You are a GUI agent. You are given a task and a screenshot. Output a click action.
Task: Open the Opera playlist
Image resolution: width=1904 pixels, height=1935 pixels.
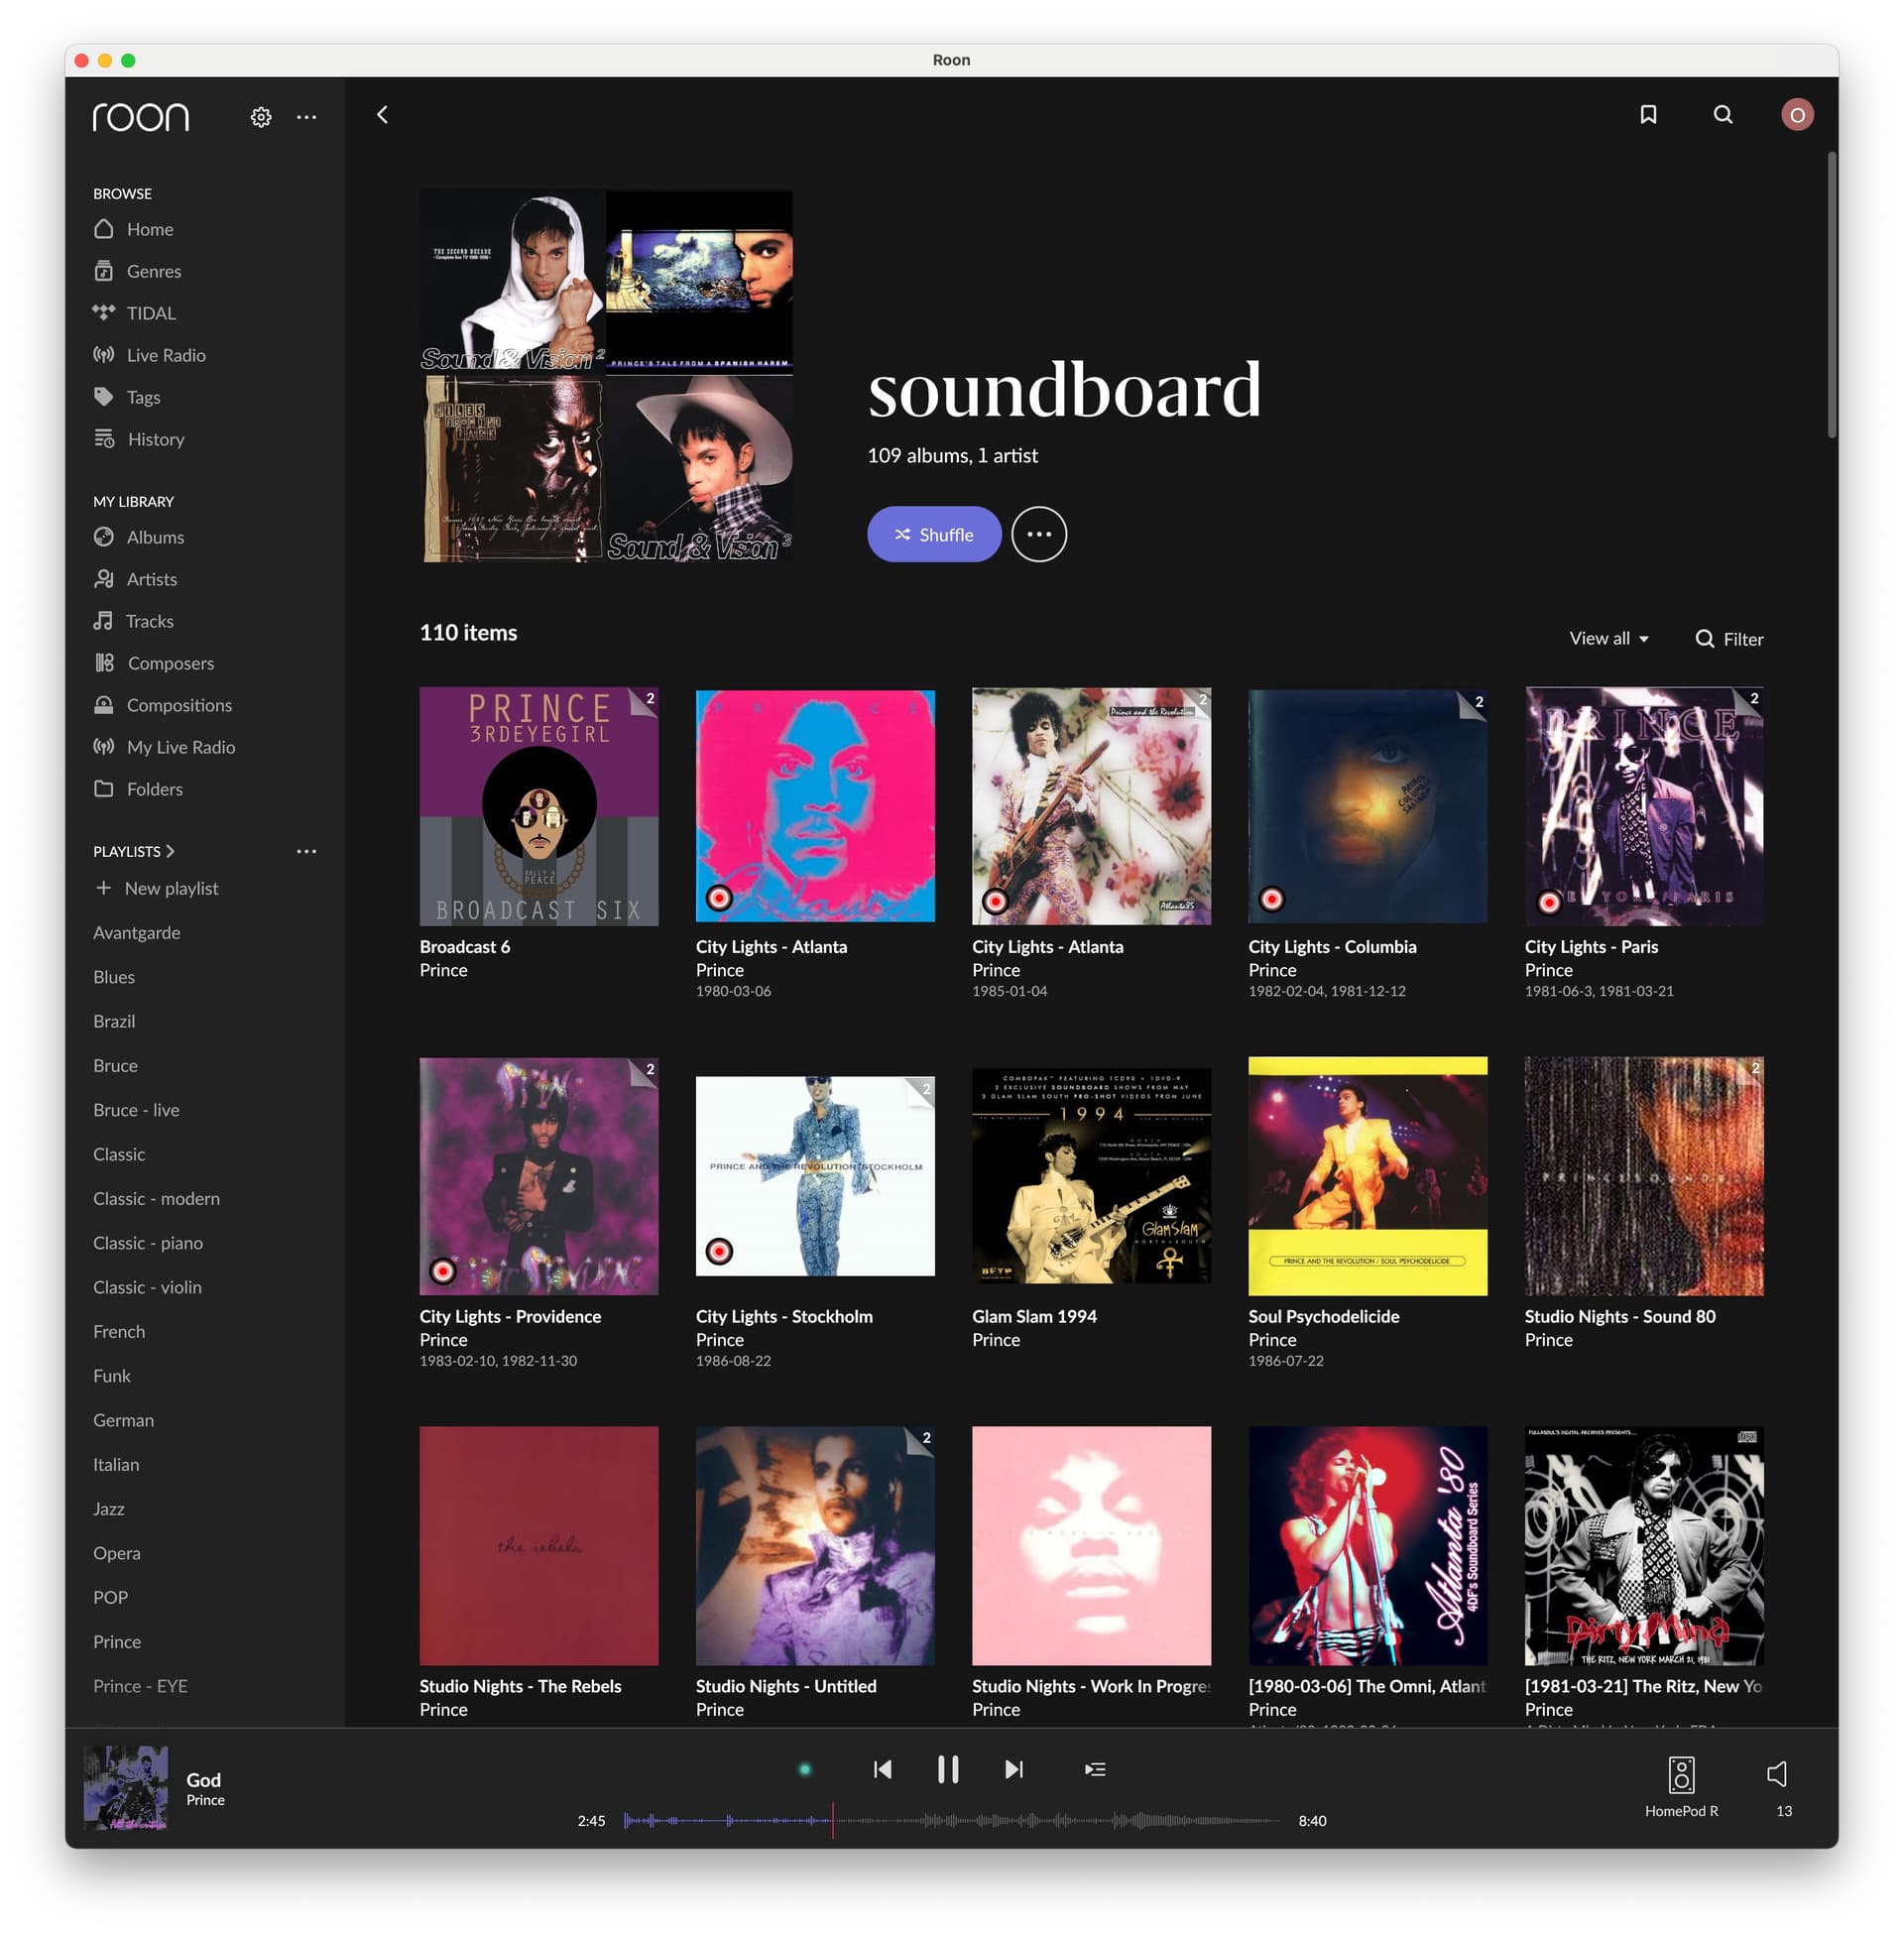[117, 1553]
